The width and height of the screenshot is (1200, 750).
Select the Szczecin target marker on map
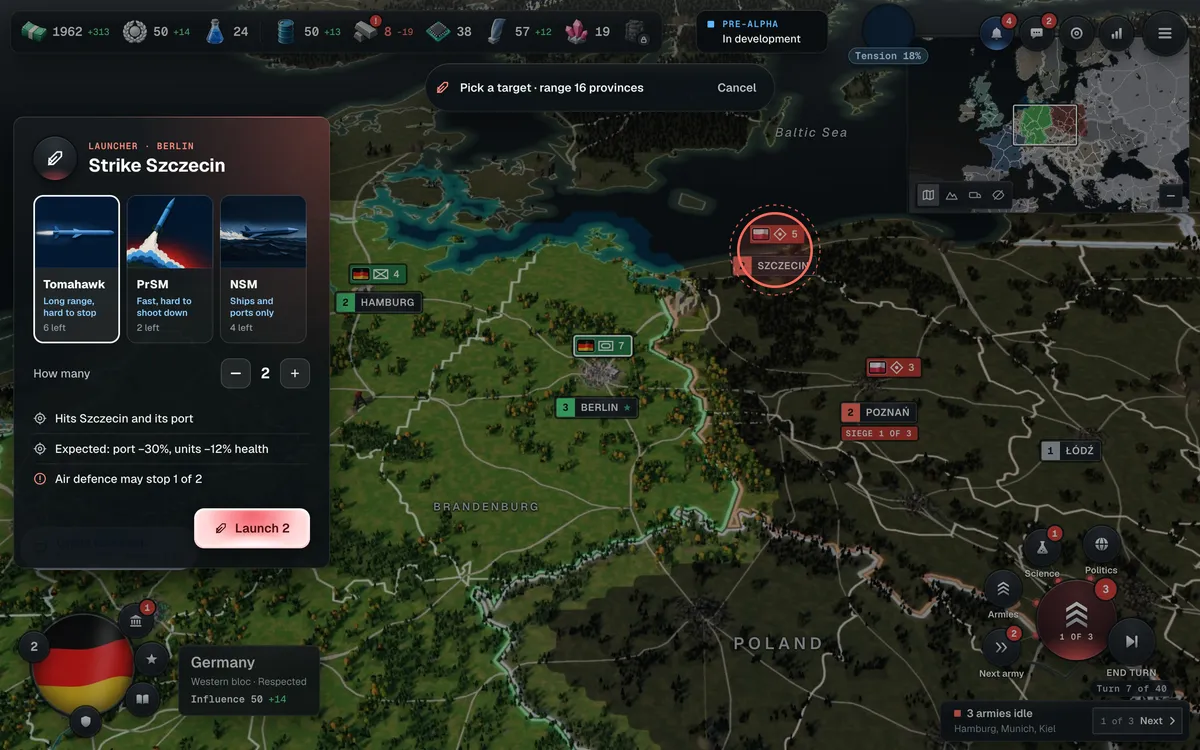[777, 250]
